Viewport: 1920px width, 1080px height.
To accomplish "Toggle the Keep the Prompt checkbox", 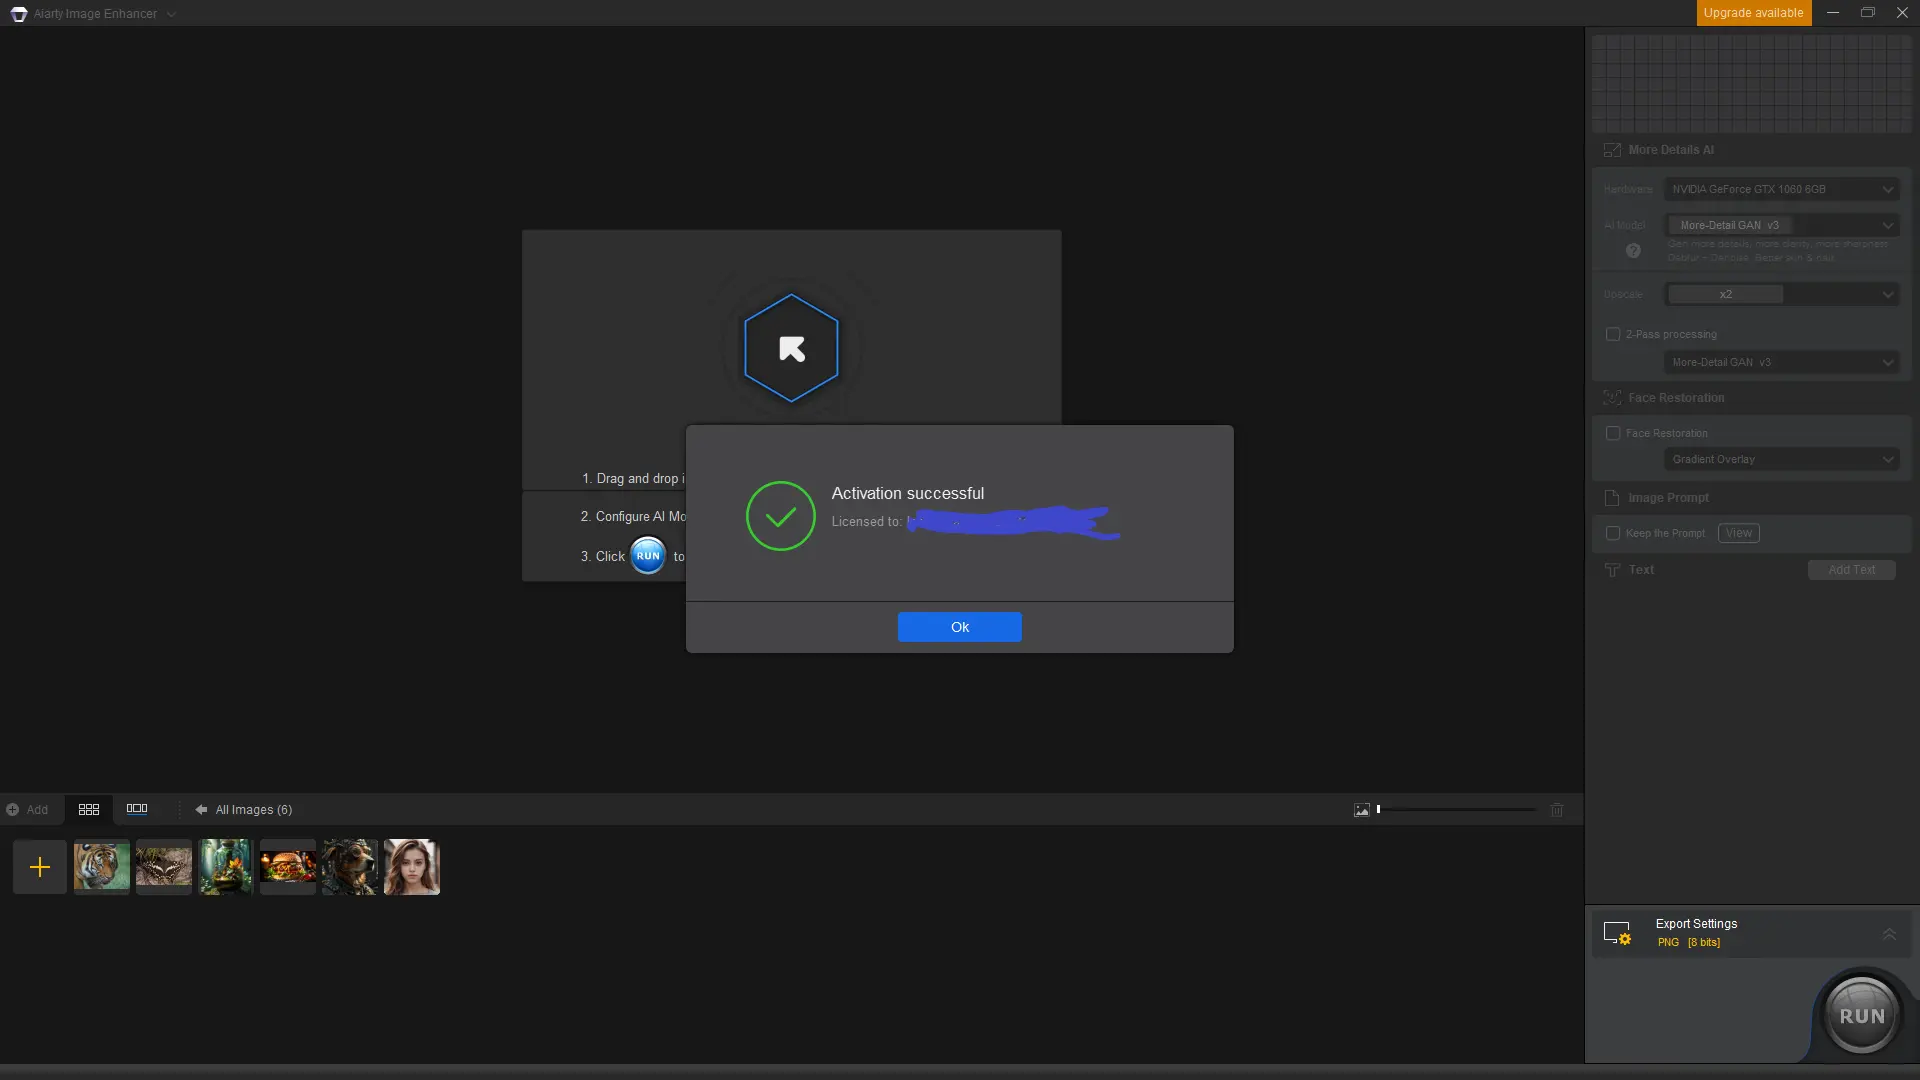I will [x=1613, y=533].
